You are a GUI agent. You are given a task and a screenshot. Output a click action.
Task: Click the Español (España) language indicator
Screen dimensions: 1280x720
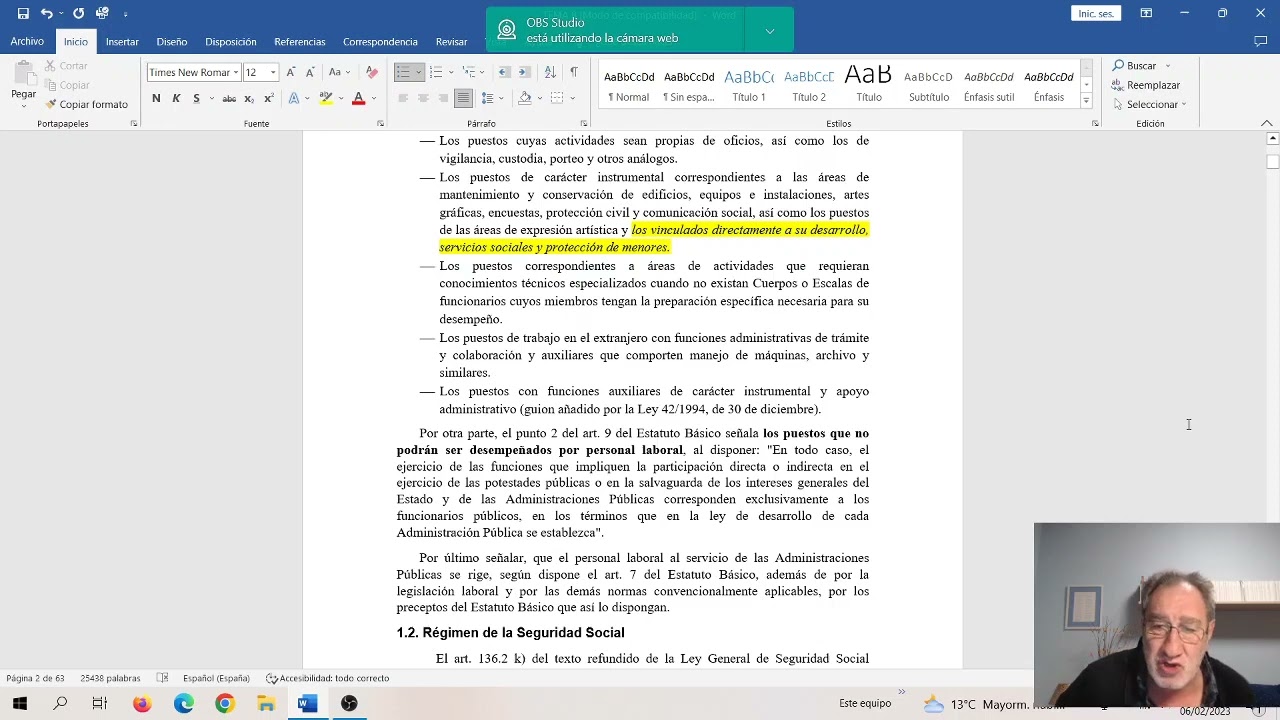[216, 678]
